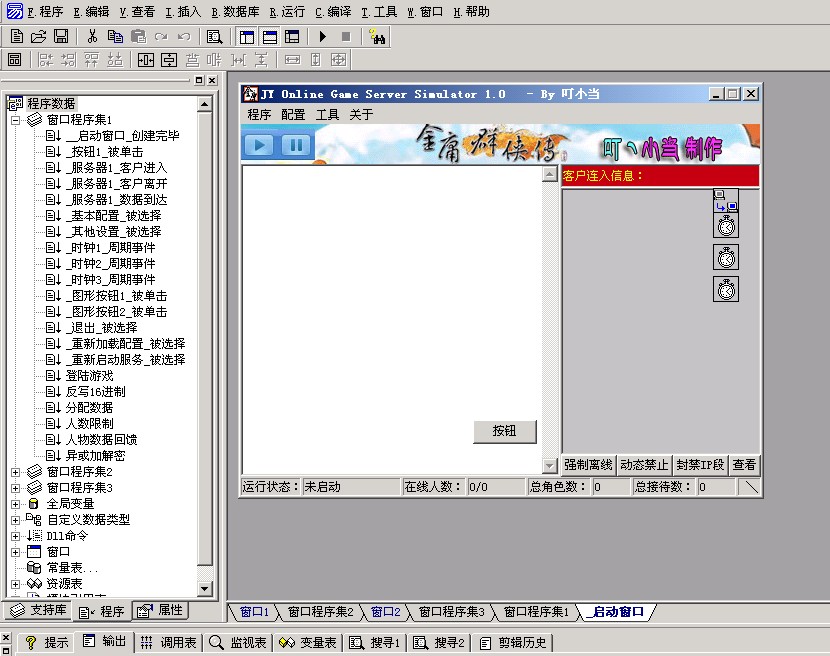Expand the 窗口程序集2 tree node

(16, 472)
